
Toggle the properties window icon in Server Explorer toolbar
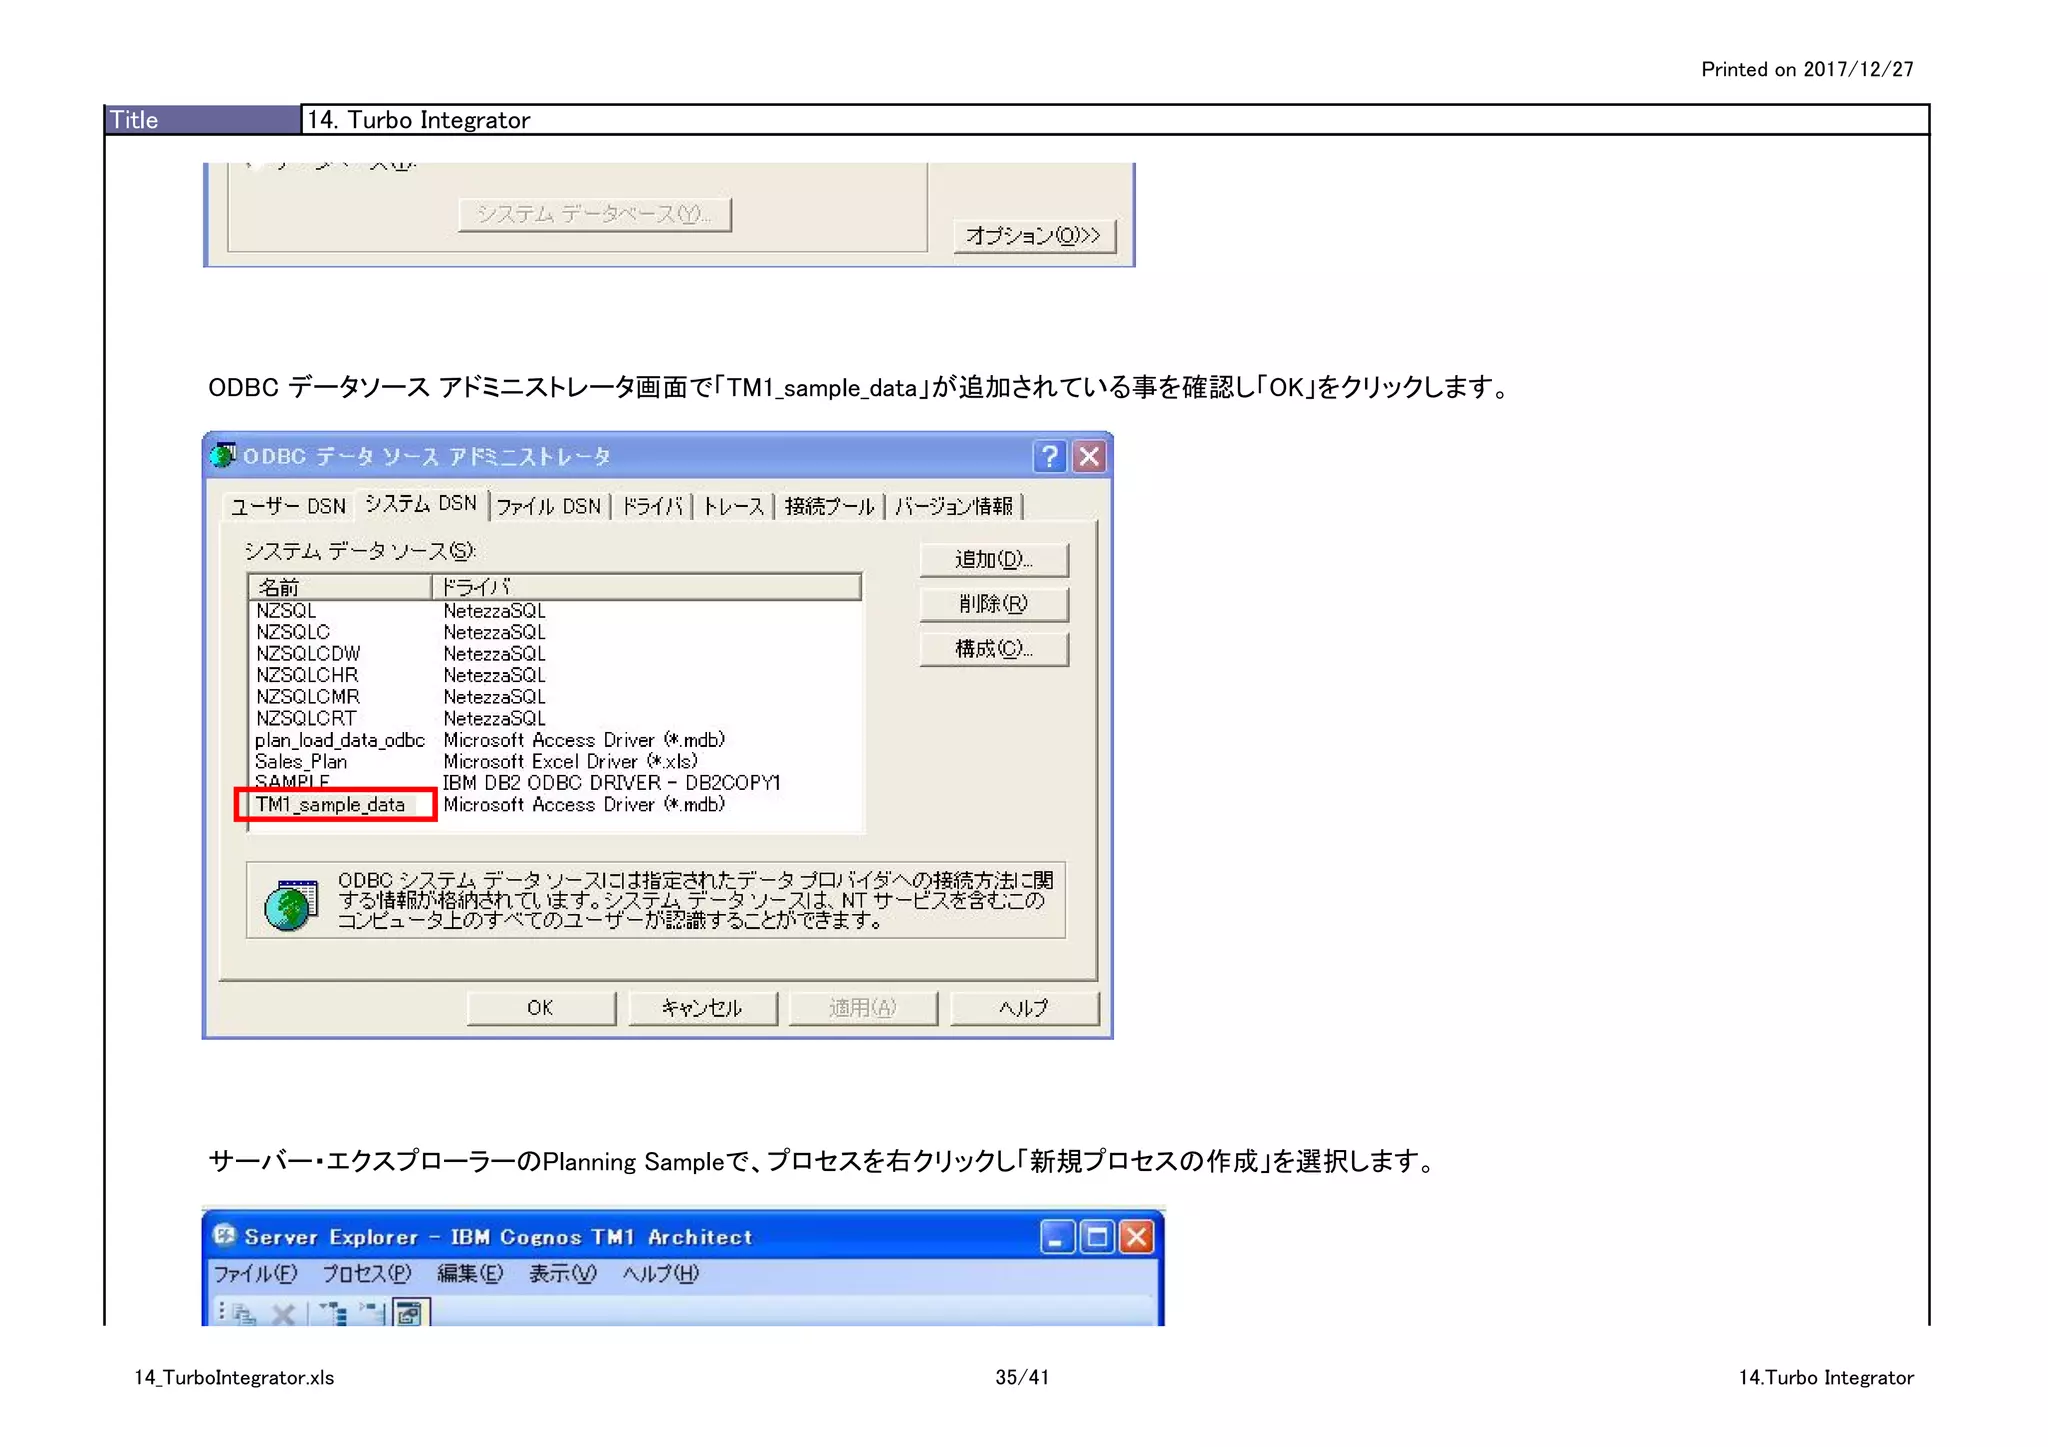click(x=410, y=1313)
